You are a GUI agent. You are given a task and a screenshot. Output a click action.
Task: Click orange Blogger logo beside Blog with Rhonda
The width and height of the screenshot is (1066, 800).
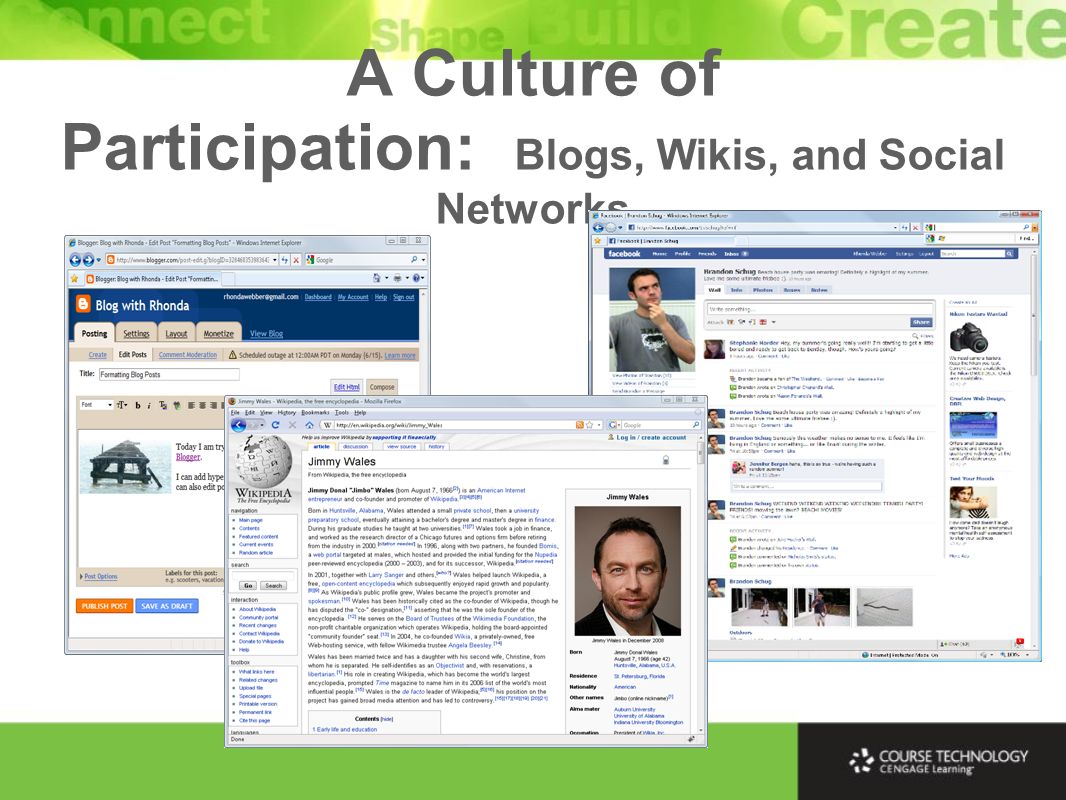pyautogui.click(x=83, y=304)
